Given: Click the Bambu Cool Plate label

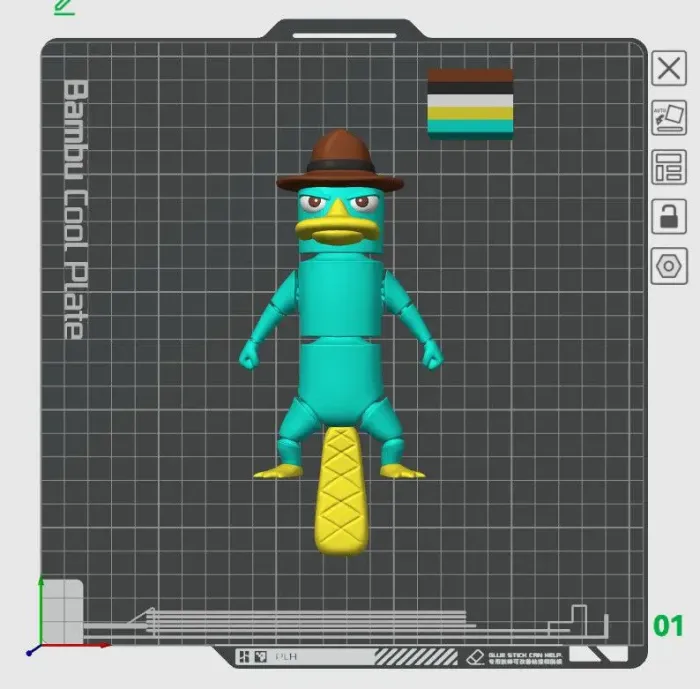Looking at the screenshot, I should click(x=75, y=209).
